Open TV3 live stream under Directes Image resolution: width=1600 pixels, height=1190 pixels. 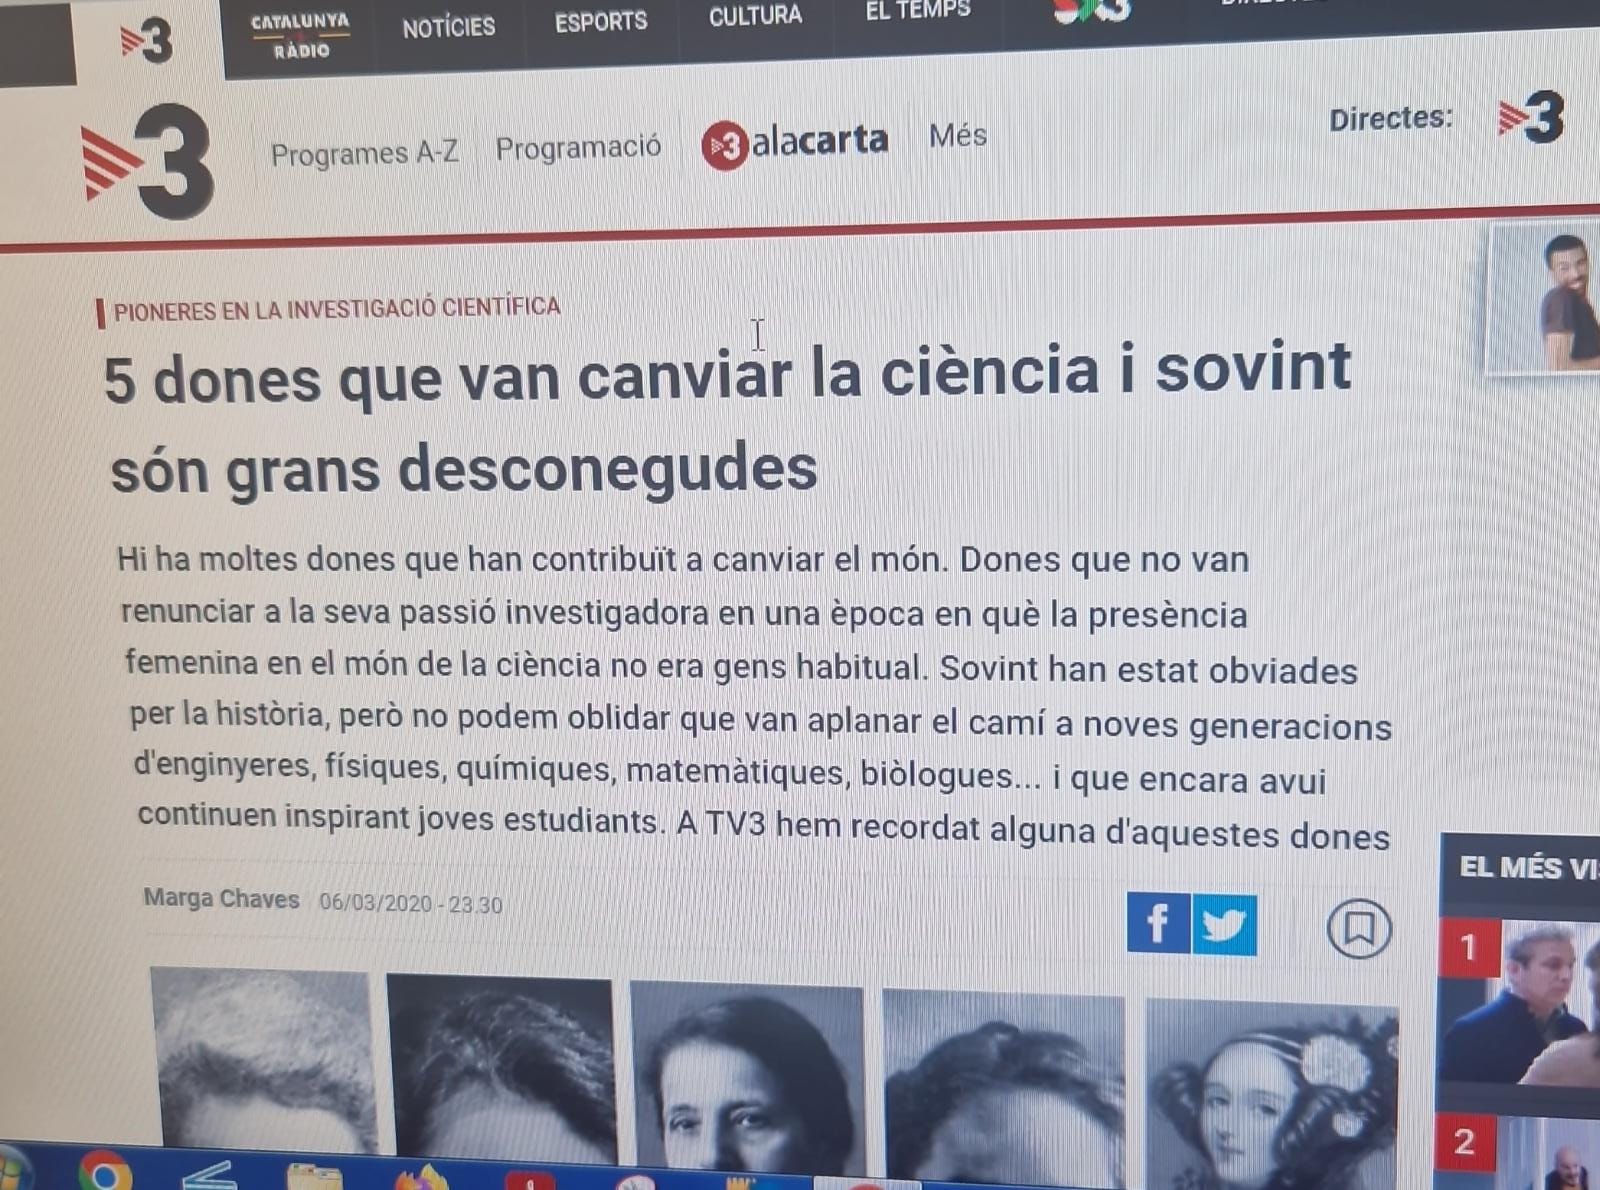1531,118
